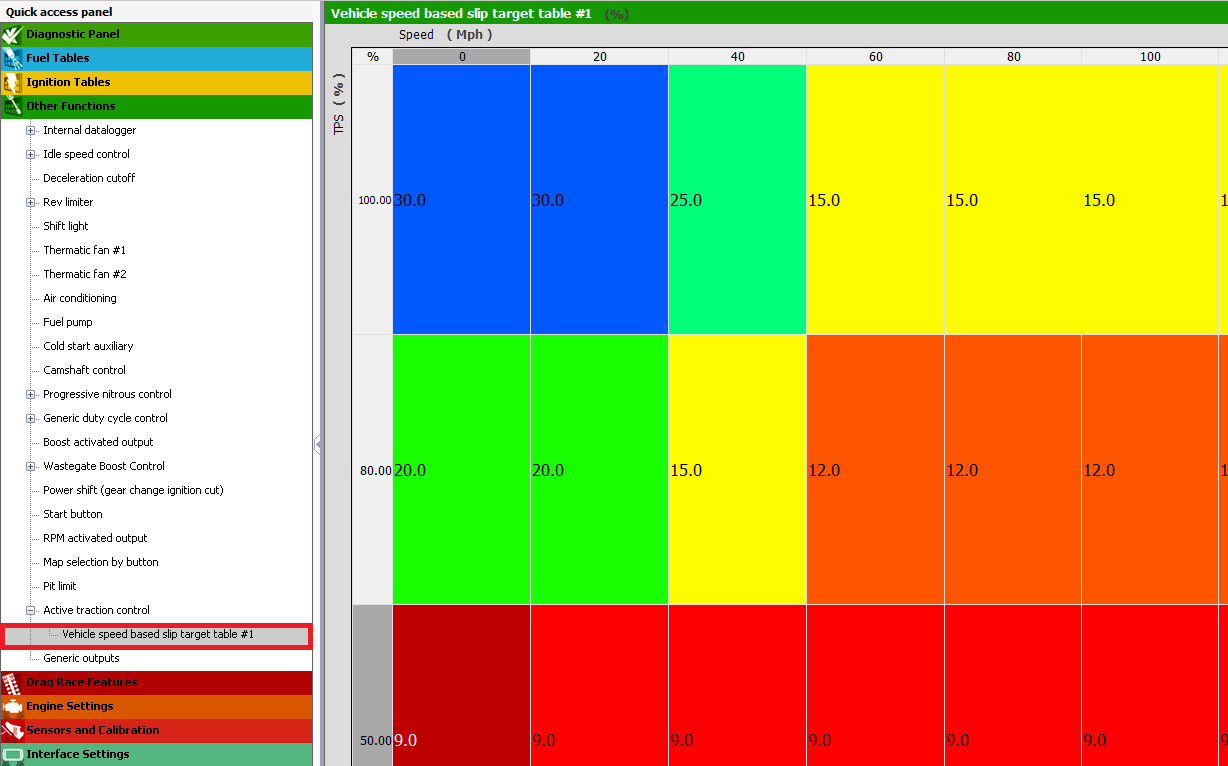Select the Pit limit tree item
Screen dimensions: 1228x766
pyautogui.click(x=60, y=586)
